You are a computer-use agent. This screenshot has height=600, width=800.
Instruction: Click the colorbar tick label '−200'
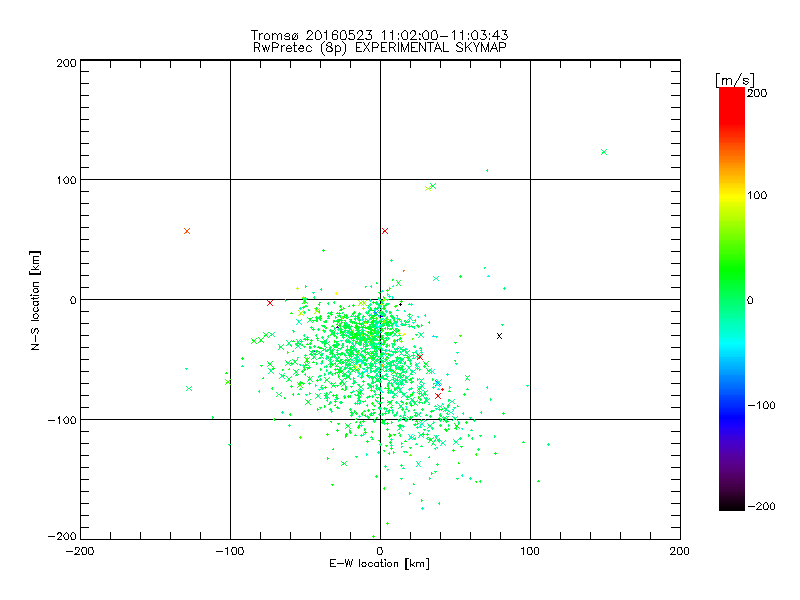pos(761,506)
